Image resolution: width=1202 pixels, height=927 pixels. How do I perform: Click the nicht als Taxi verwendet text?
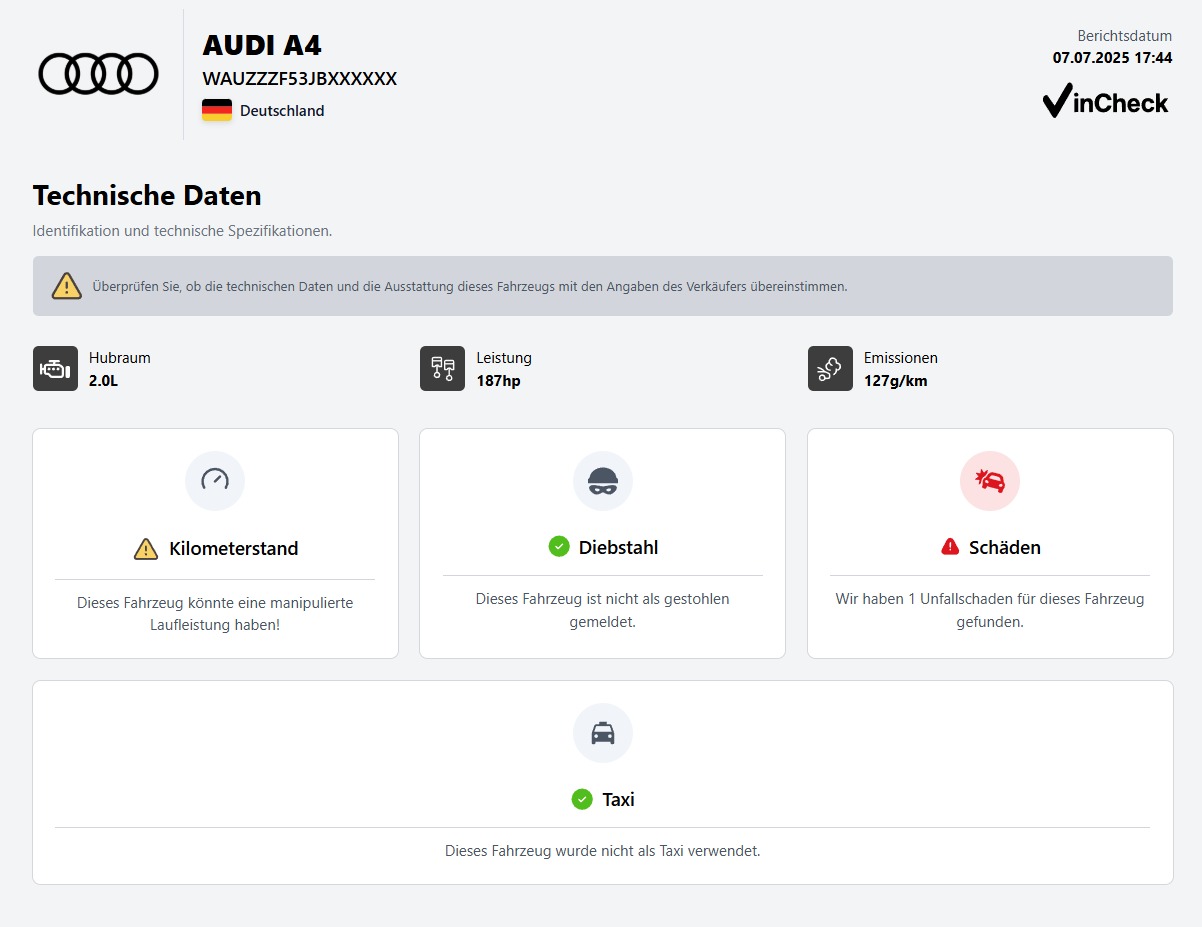pos(603,851)
